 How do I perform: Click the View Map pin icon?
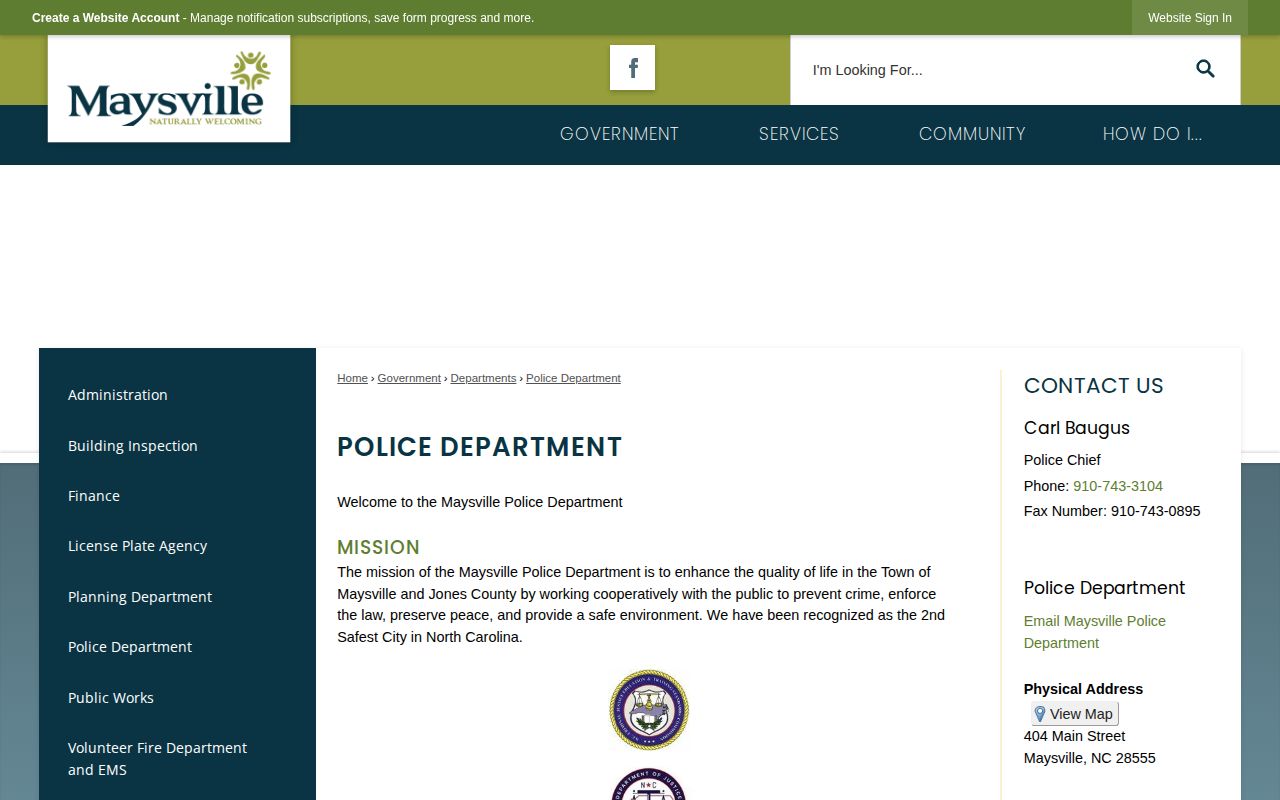click(1040, 714)
